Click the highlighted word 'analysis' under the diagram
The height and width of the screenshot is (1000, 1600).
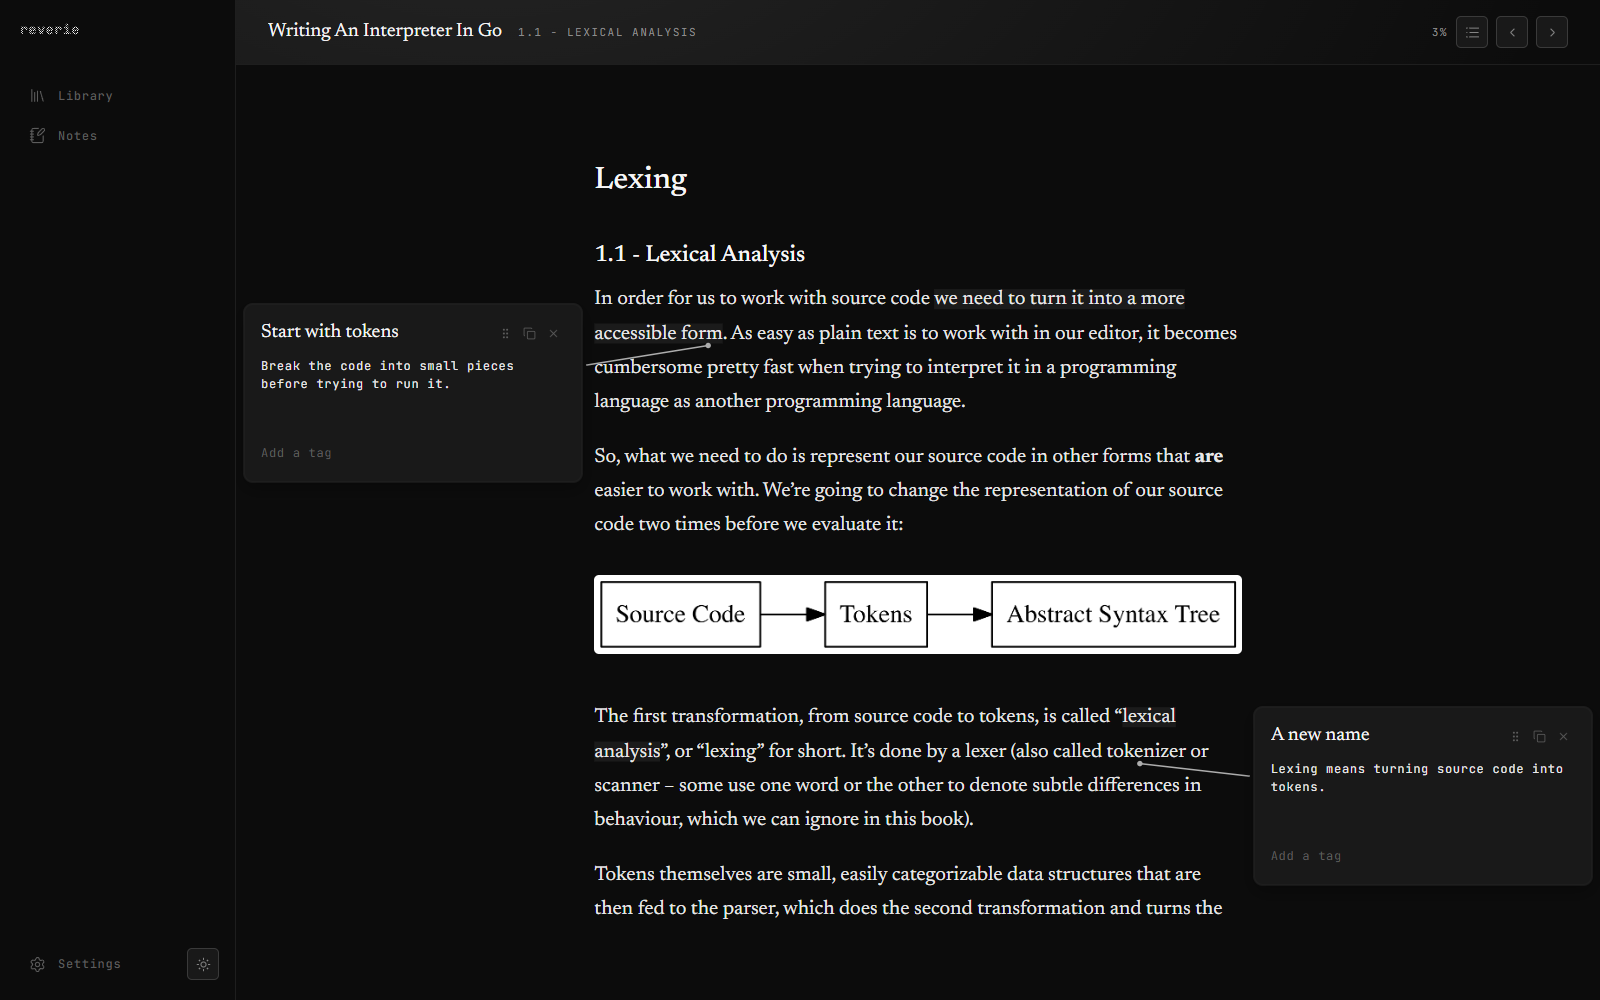click(627, 751)
